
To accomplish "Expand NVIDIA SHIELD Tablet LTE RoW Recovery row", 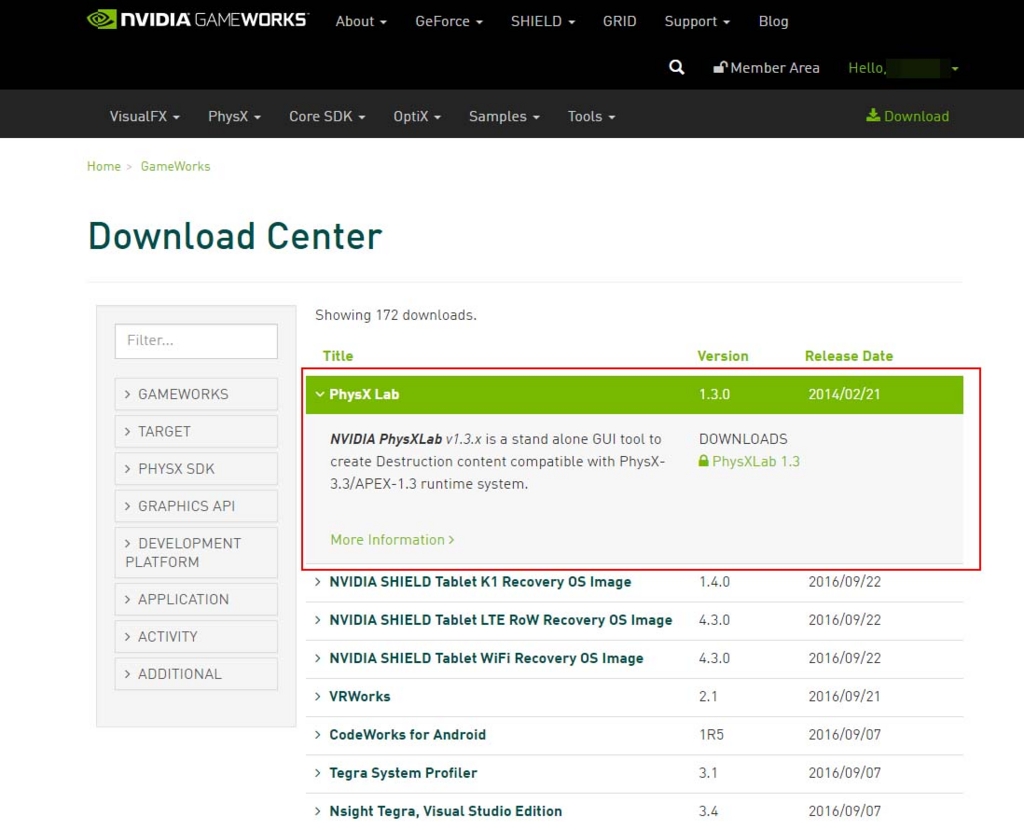I will (x=634, y=620).
